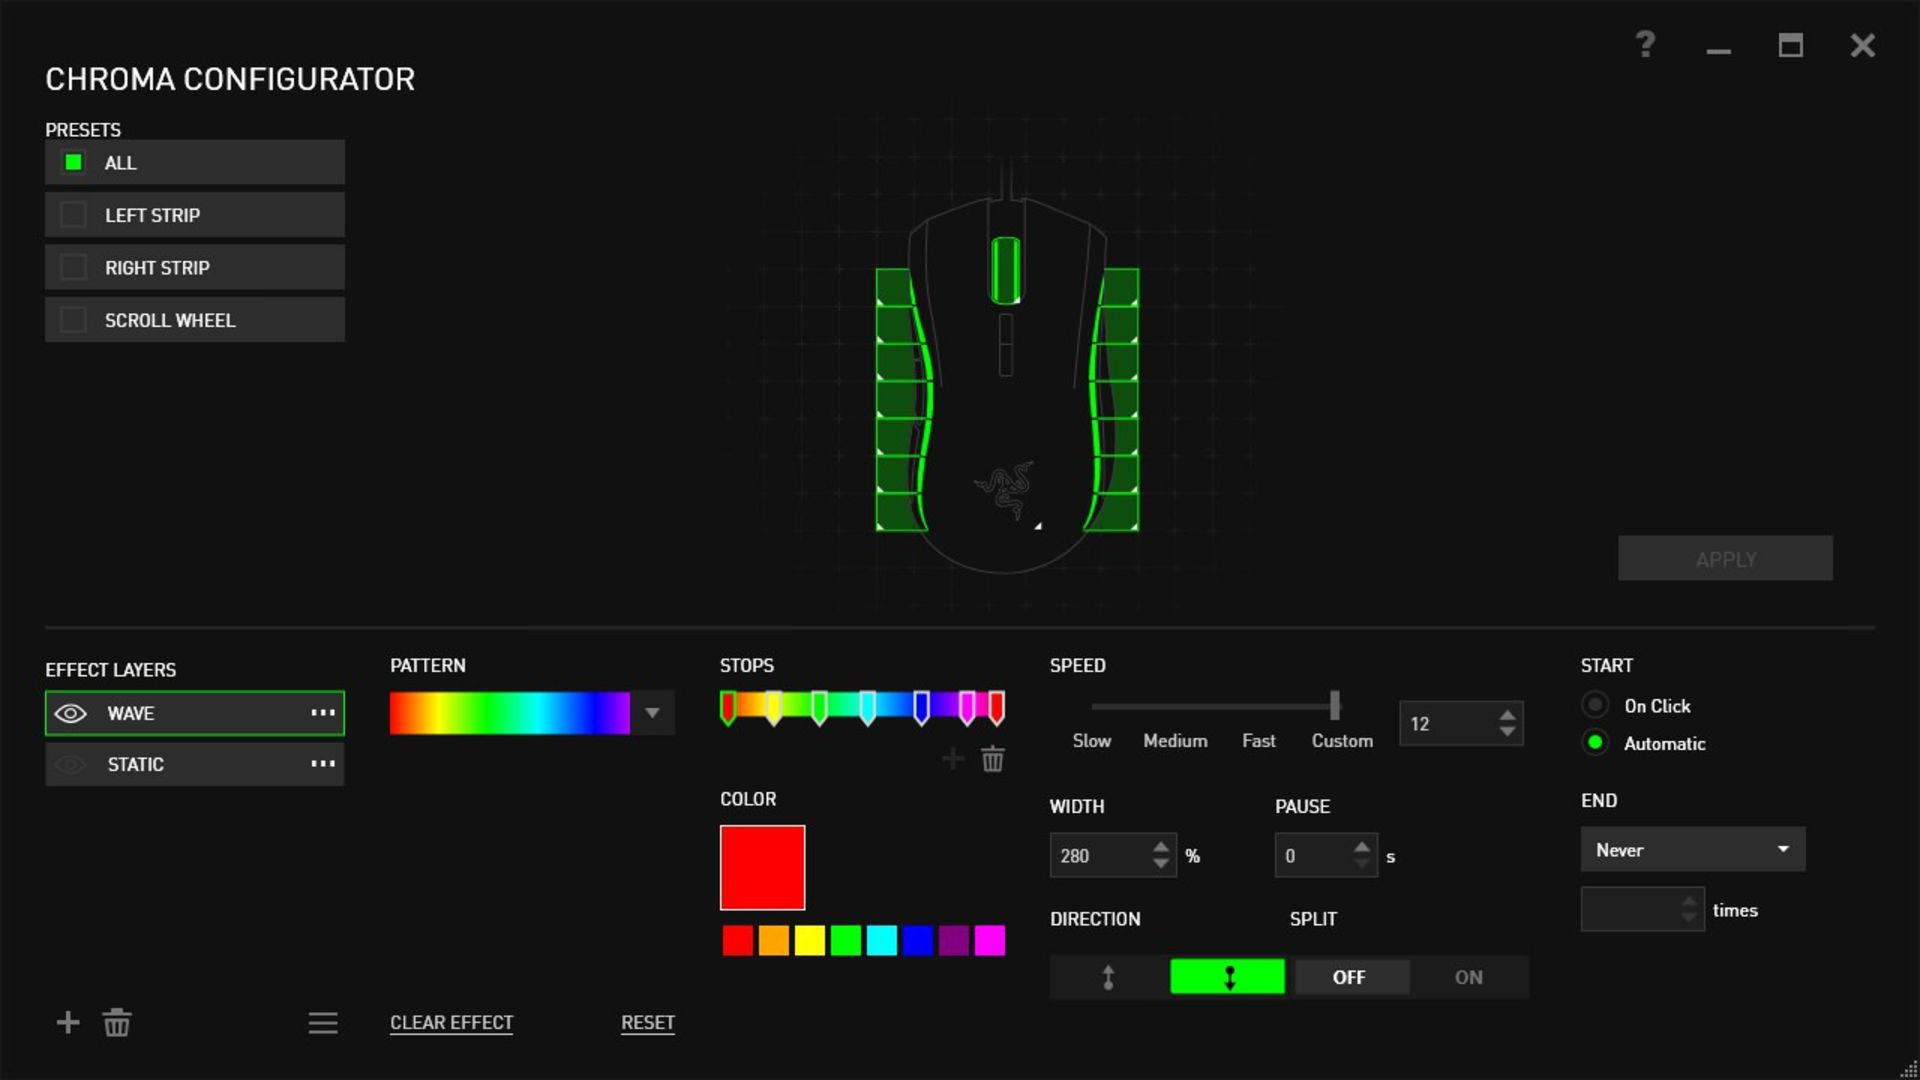Toggle visibility of the WAVE layer
Image resolution: width=1920 pixels, height=1080 pixels.
70,713
